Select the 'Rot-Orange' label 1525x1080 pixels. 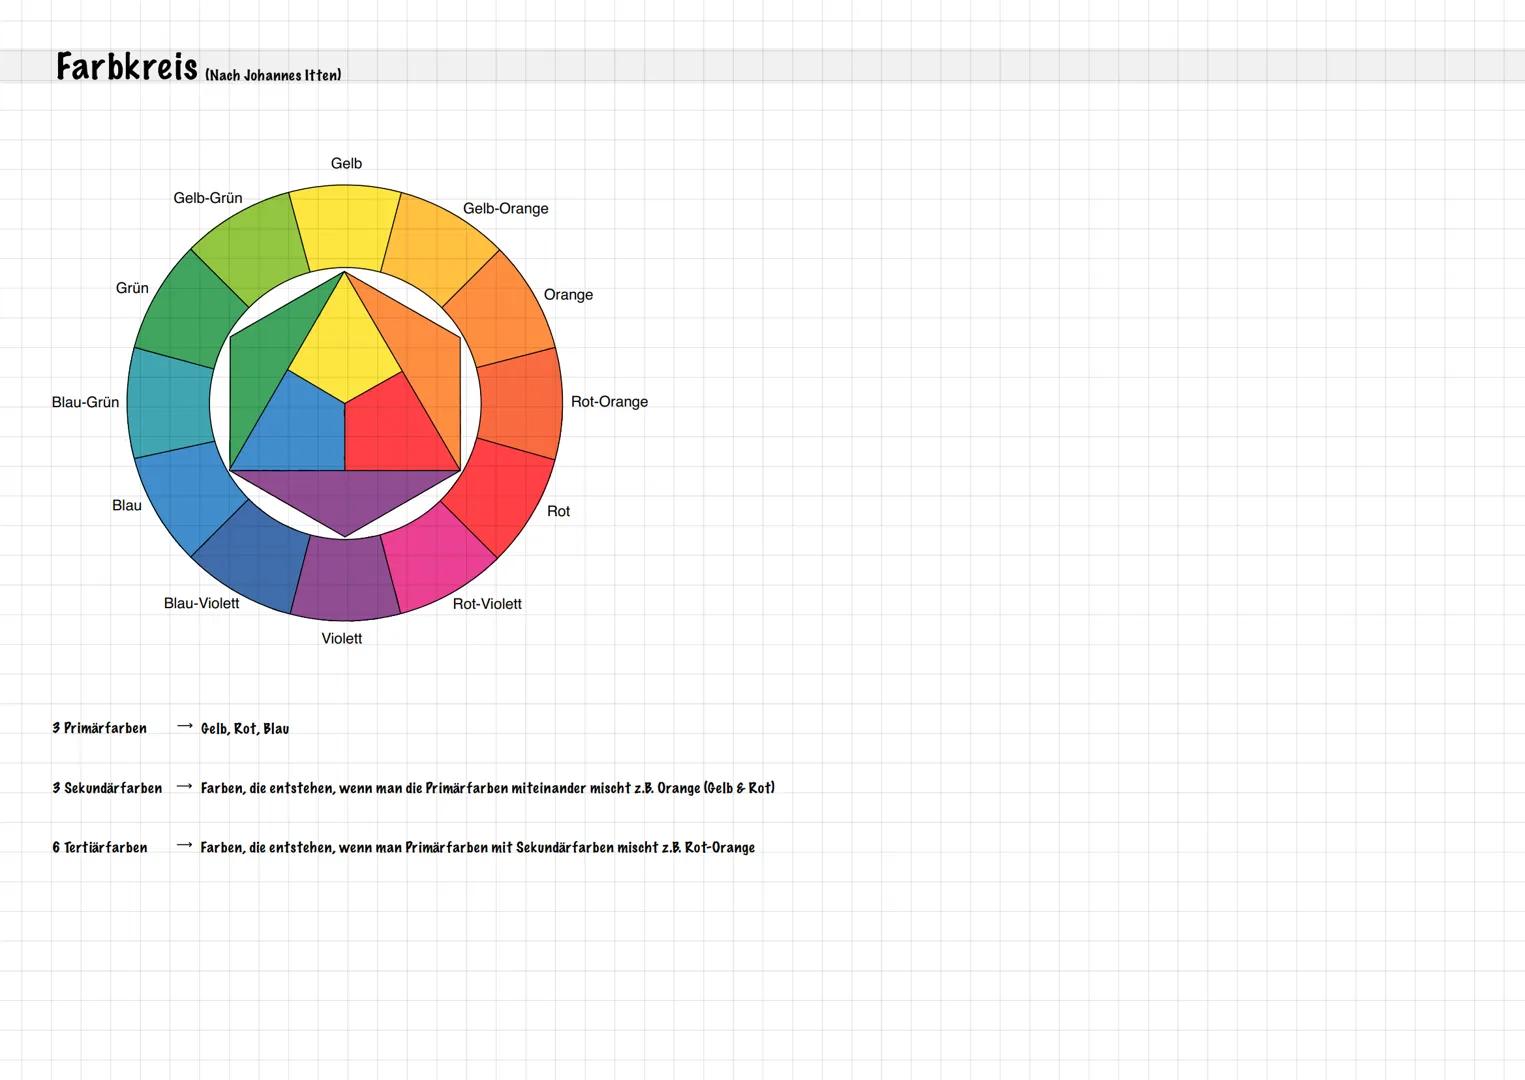(609, 402)
